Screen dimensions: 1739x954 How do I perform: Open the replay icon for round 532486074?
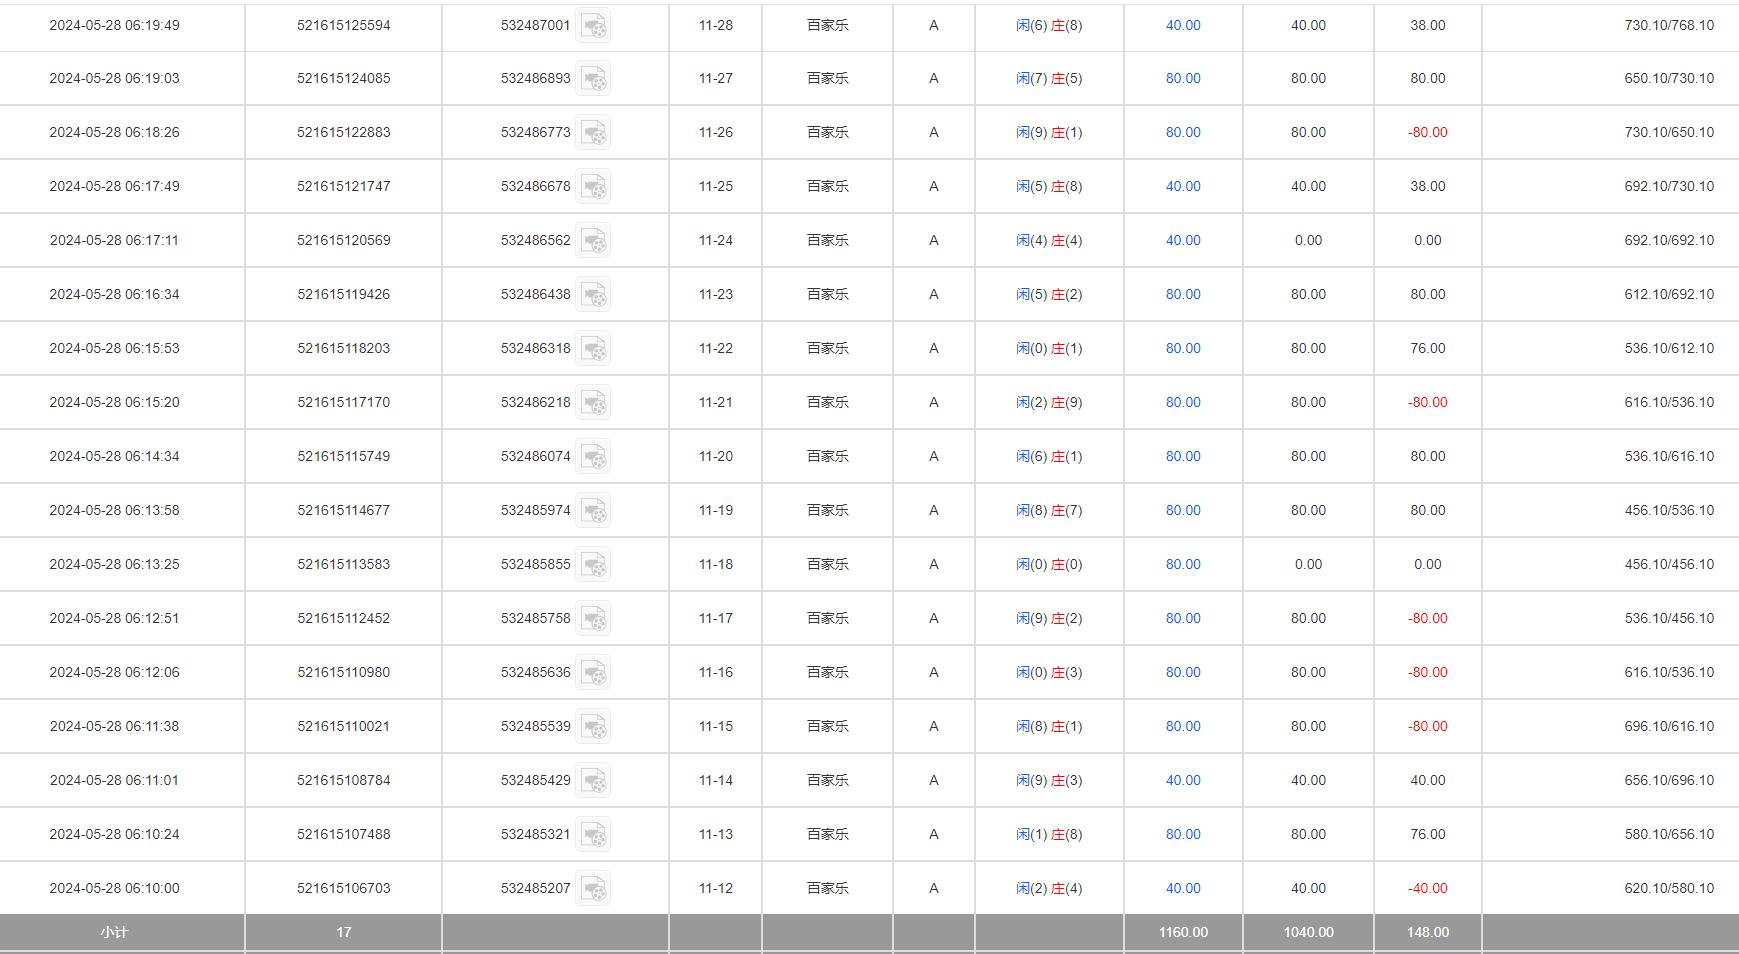pyautogui.click(x=593, y=457)
